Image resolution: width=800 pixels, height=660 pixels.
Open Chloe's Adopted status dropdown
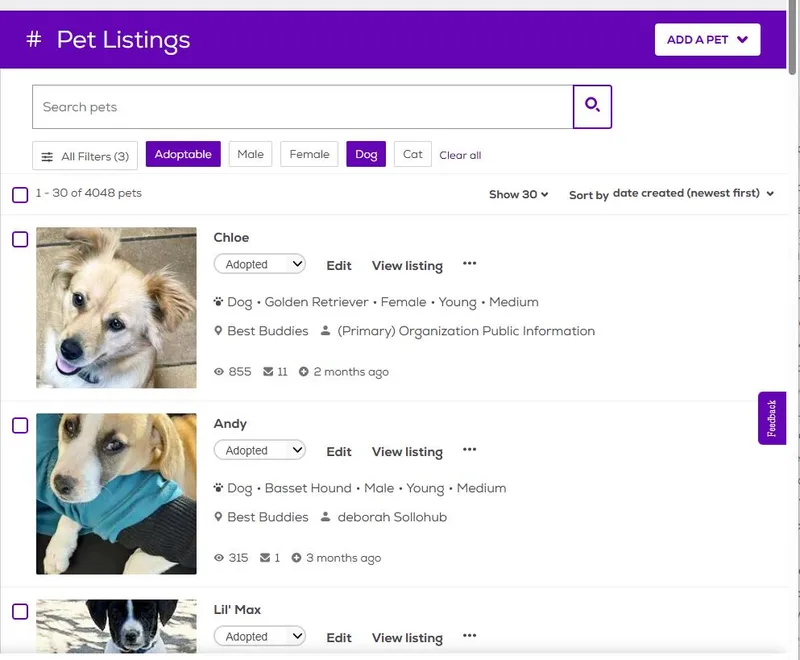coord(260,264)
